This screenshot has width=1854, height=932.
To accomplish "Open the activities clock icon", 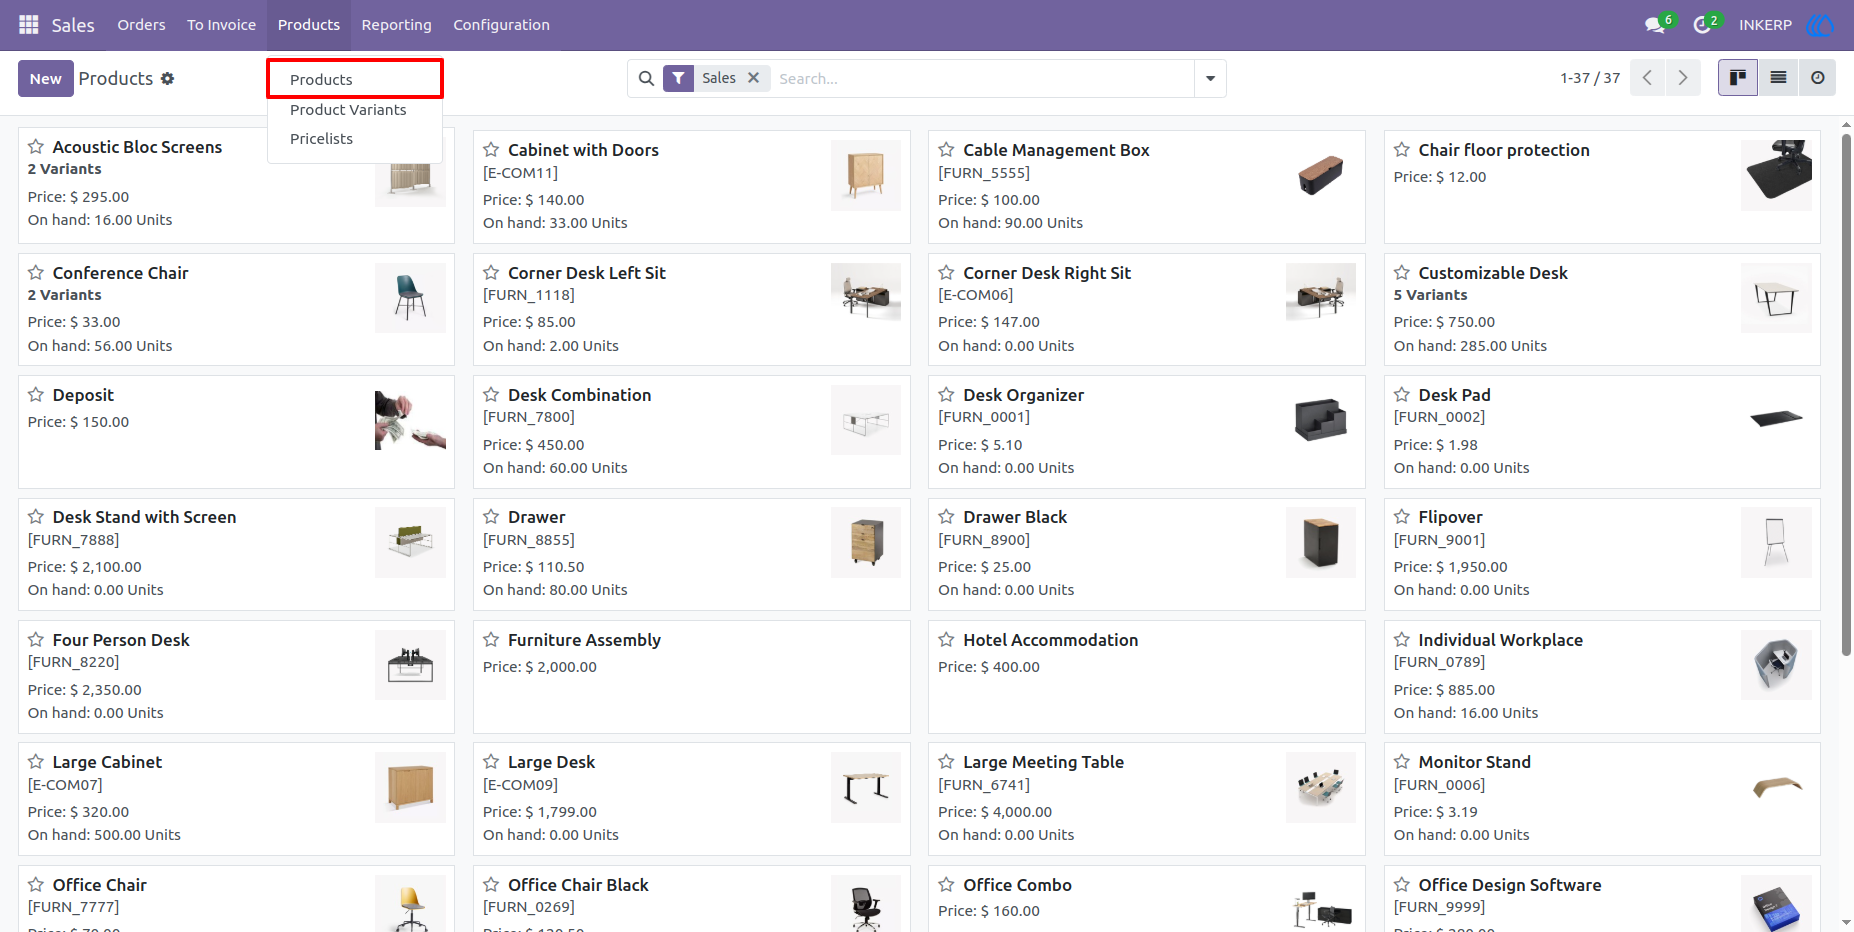I will click(1702, 25).
